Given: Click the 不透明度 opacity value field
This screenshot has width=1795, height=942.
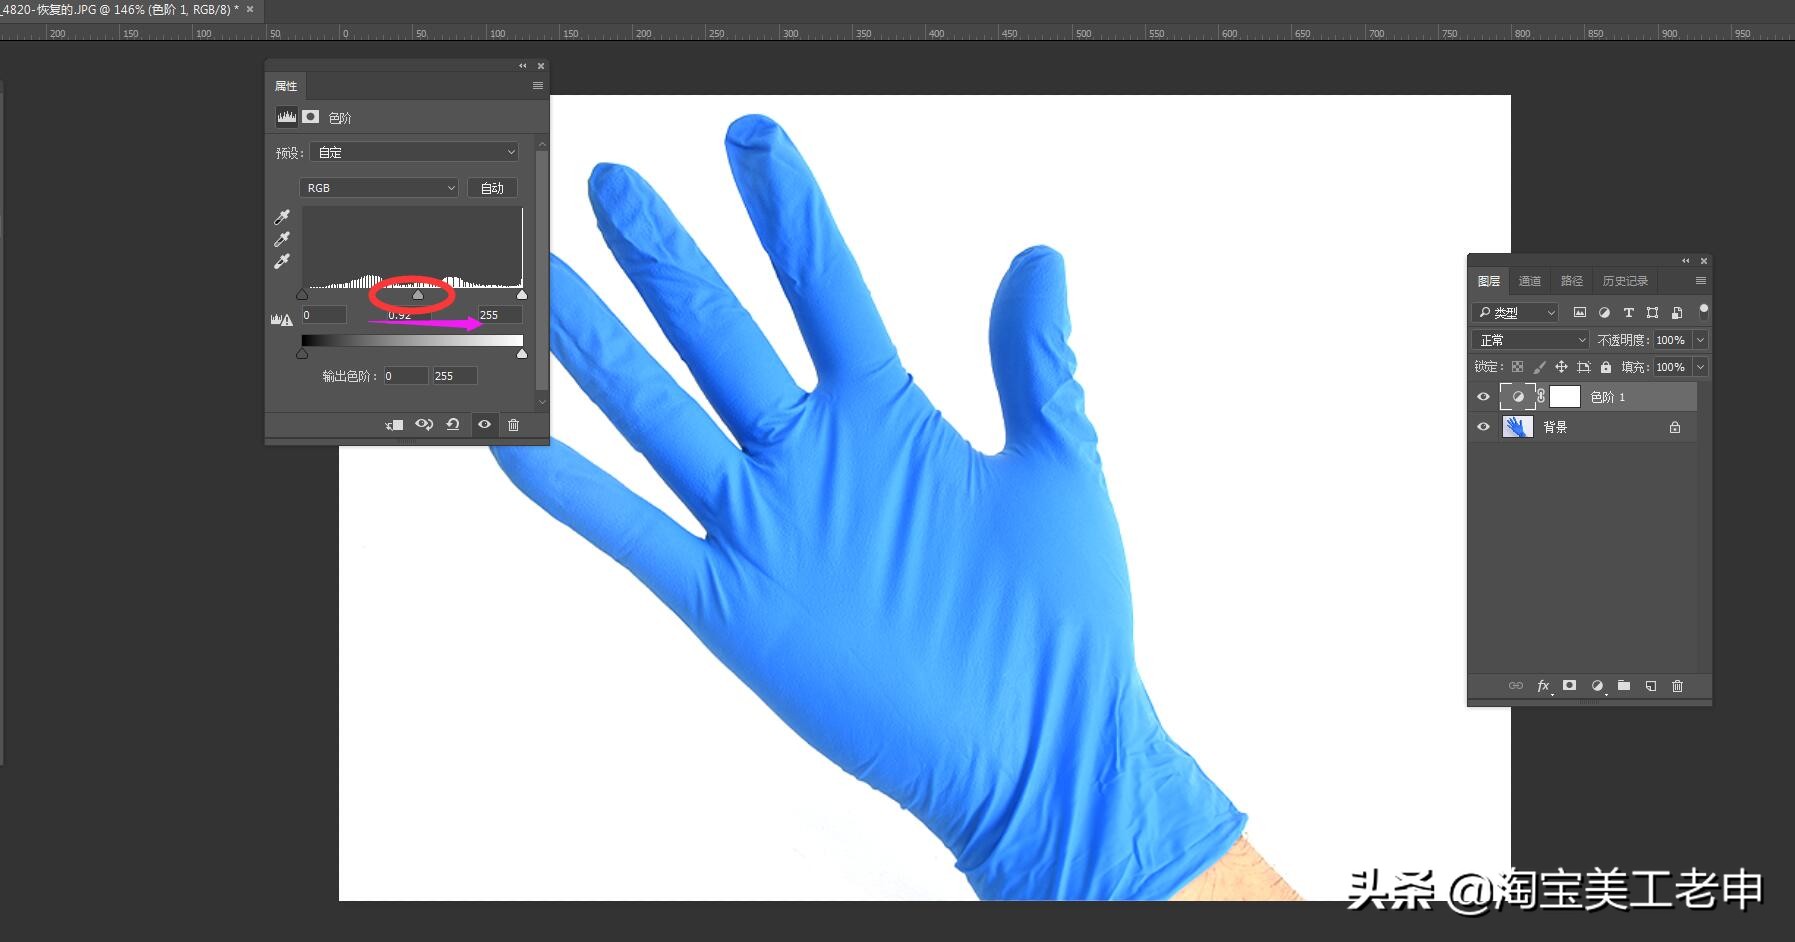Looking at the screenshot, I should pyautogui.click(x=1671, y=340).
